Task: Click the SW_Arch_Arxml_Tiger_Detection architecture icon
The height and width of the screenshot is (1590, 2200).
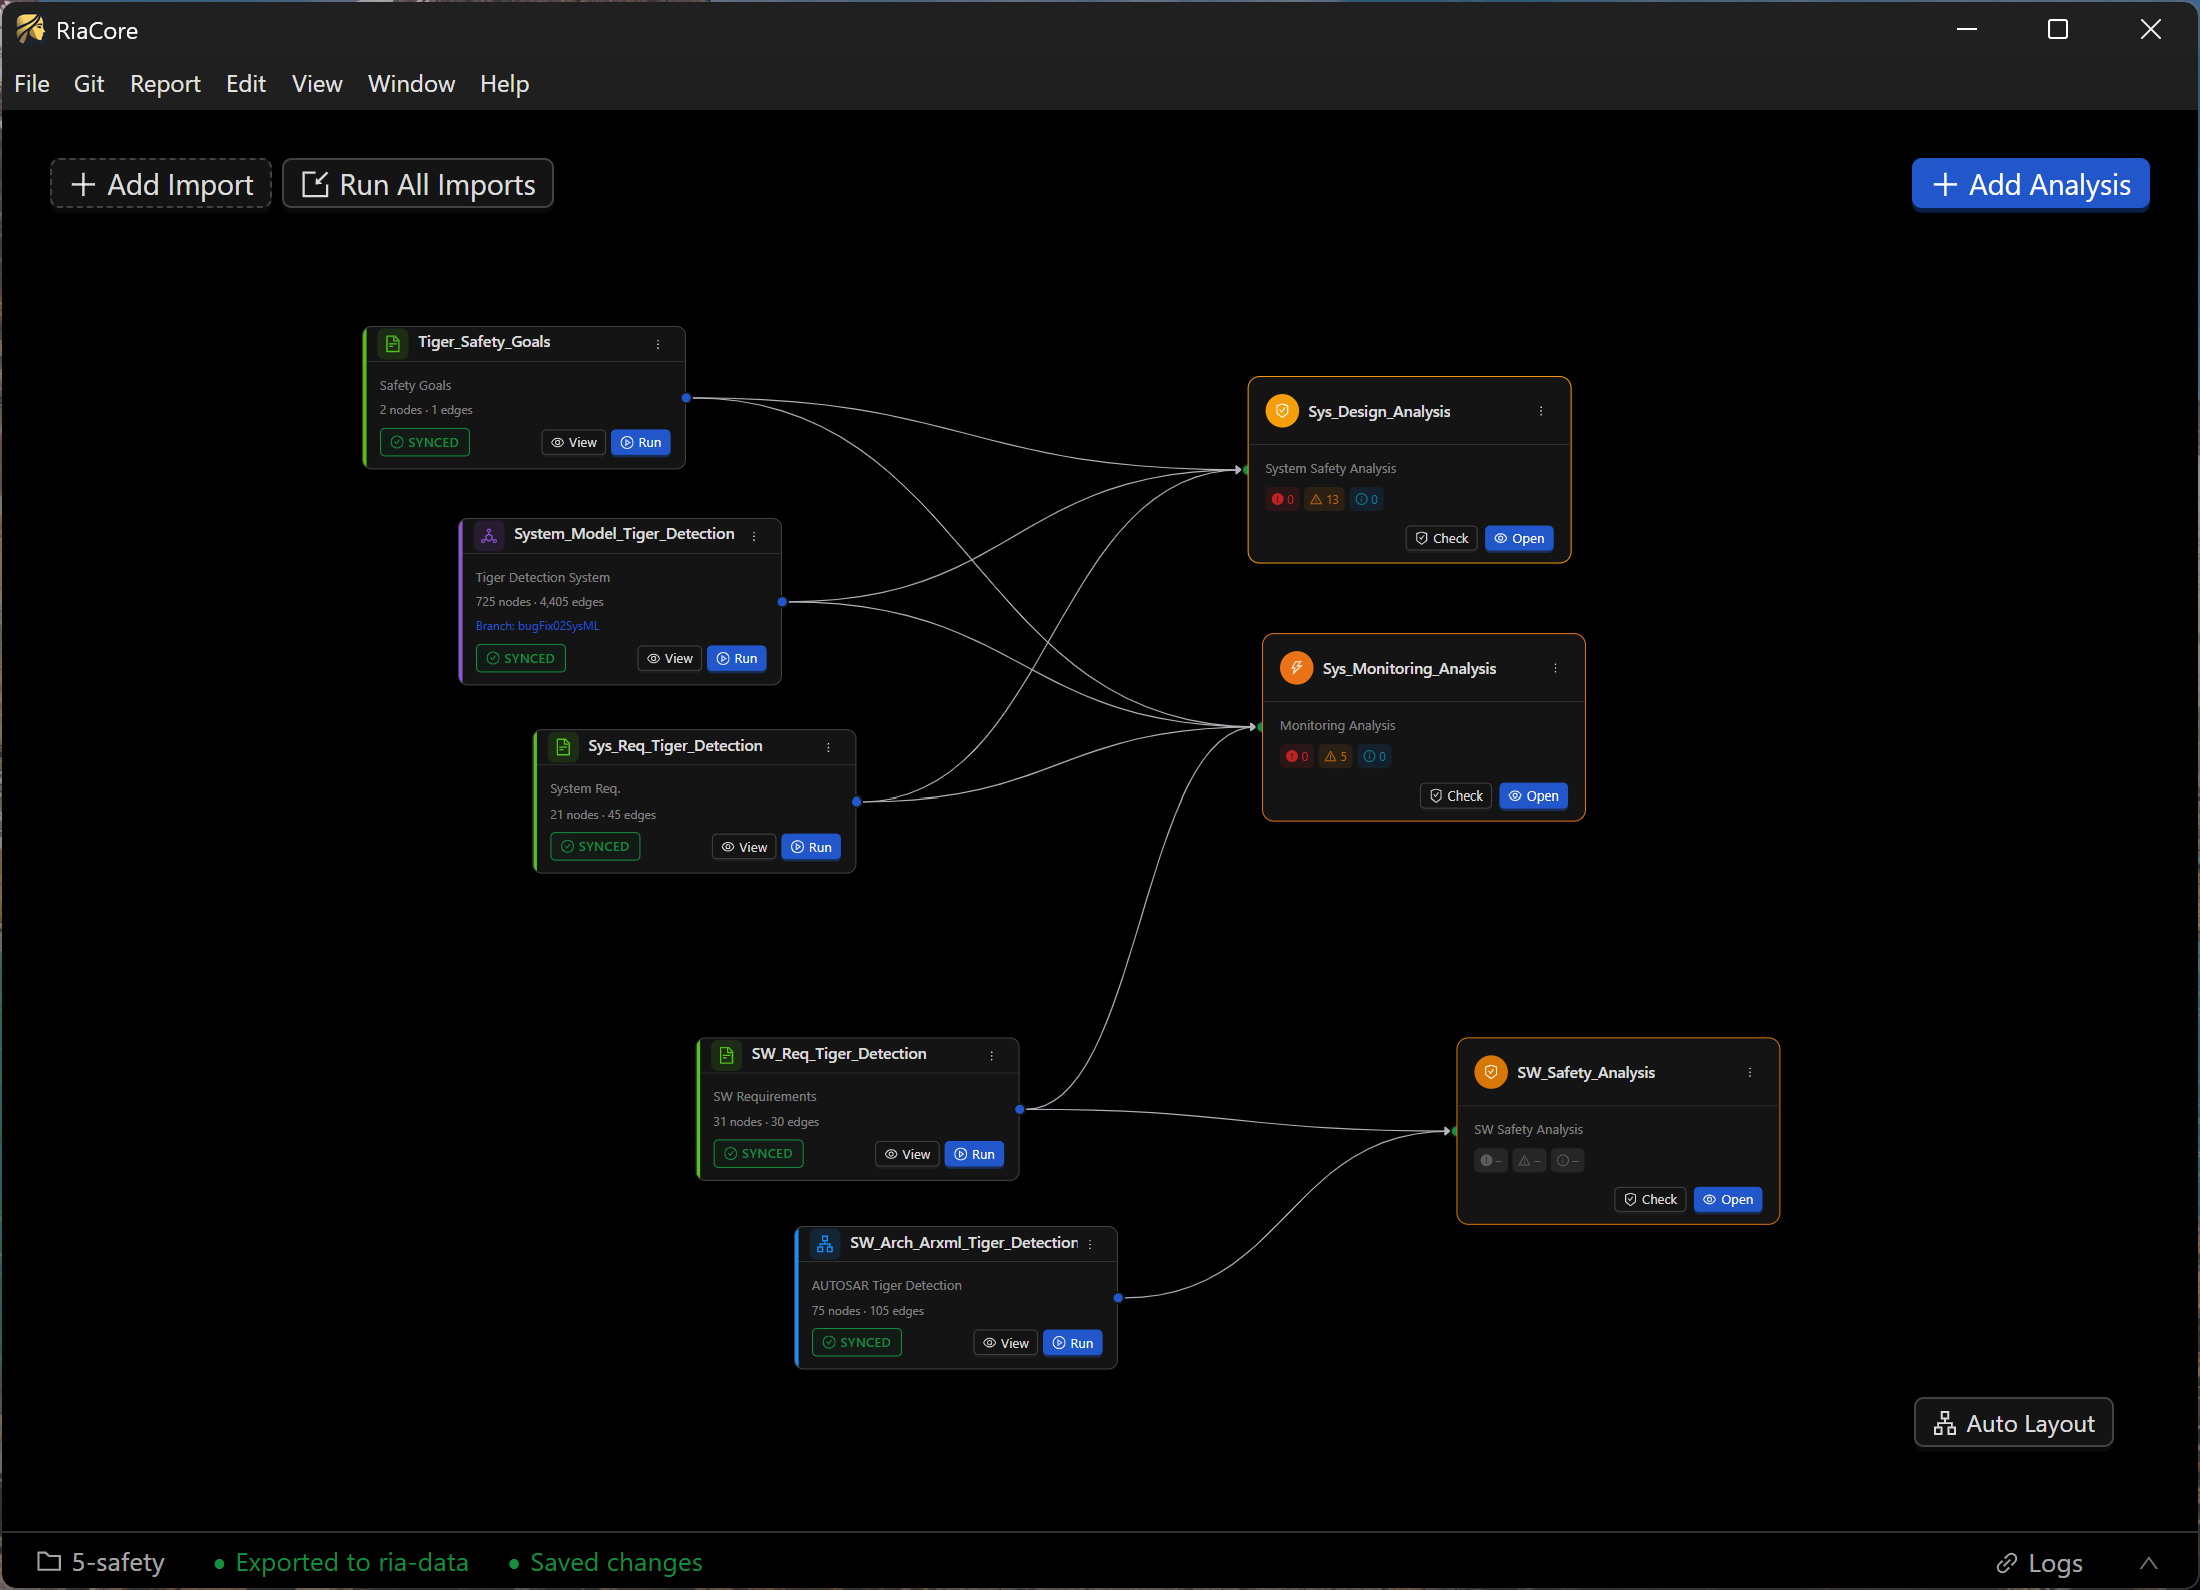Action: pos(825,1244)
